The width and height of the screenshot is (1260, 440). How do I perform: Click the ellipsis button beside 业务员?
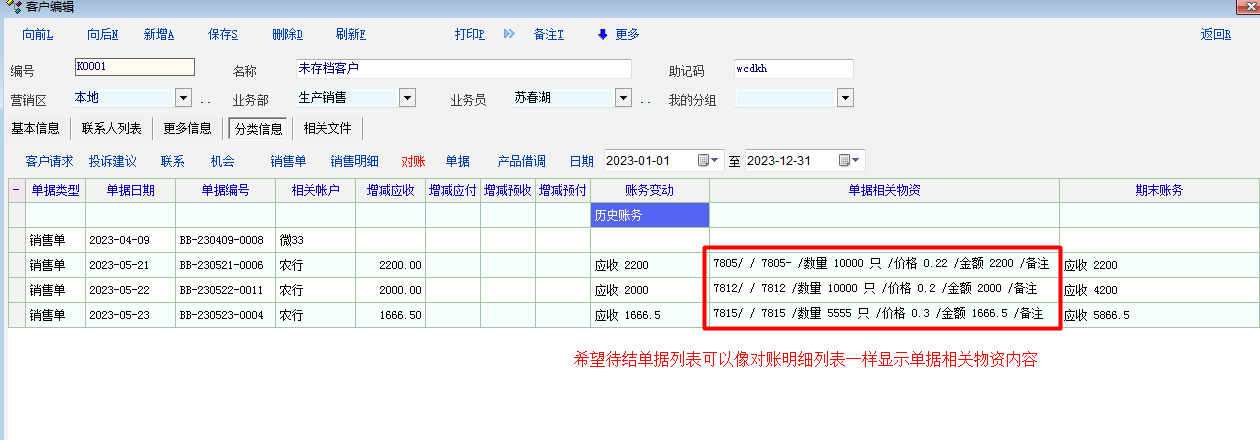click(645, 100)
